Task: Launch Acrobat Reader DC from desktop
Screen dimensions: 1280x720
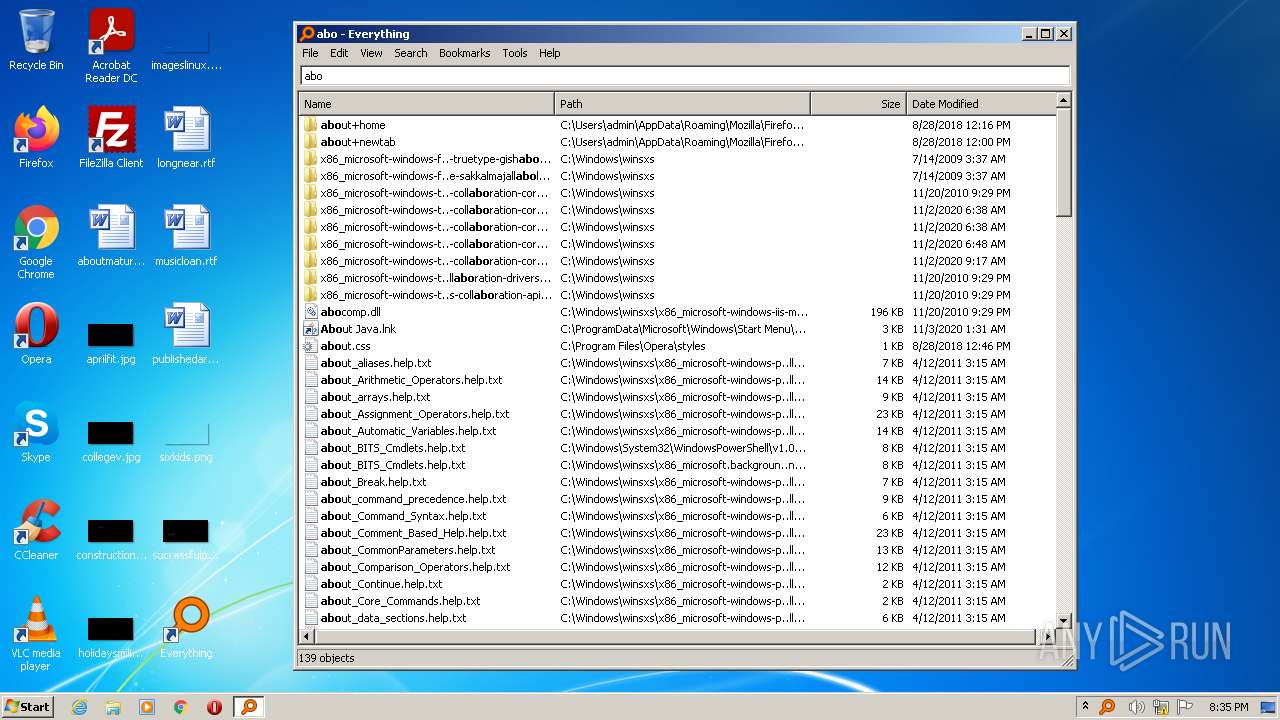Action: click(111, 46)
